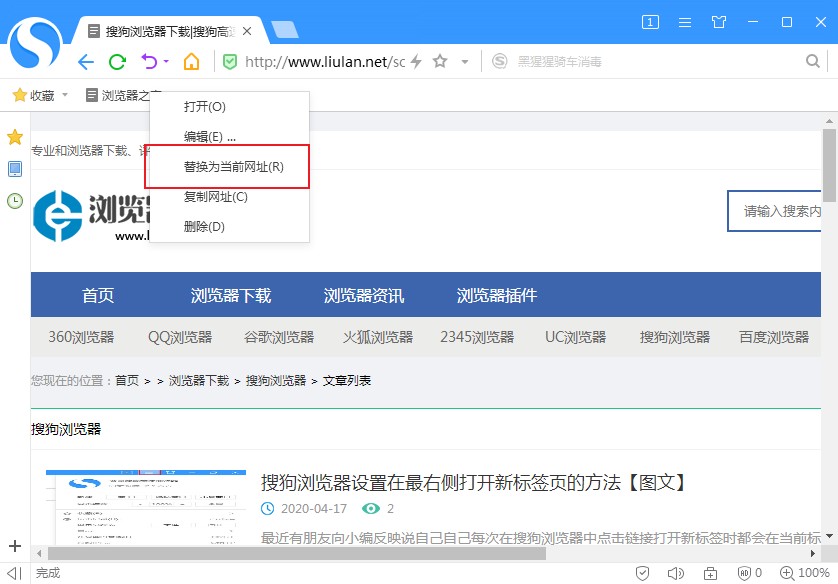This screenshot has height=584, width=838.
Task: Click the address bar URL field
Action: coord(325,62)
